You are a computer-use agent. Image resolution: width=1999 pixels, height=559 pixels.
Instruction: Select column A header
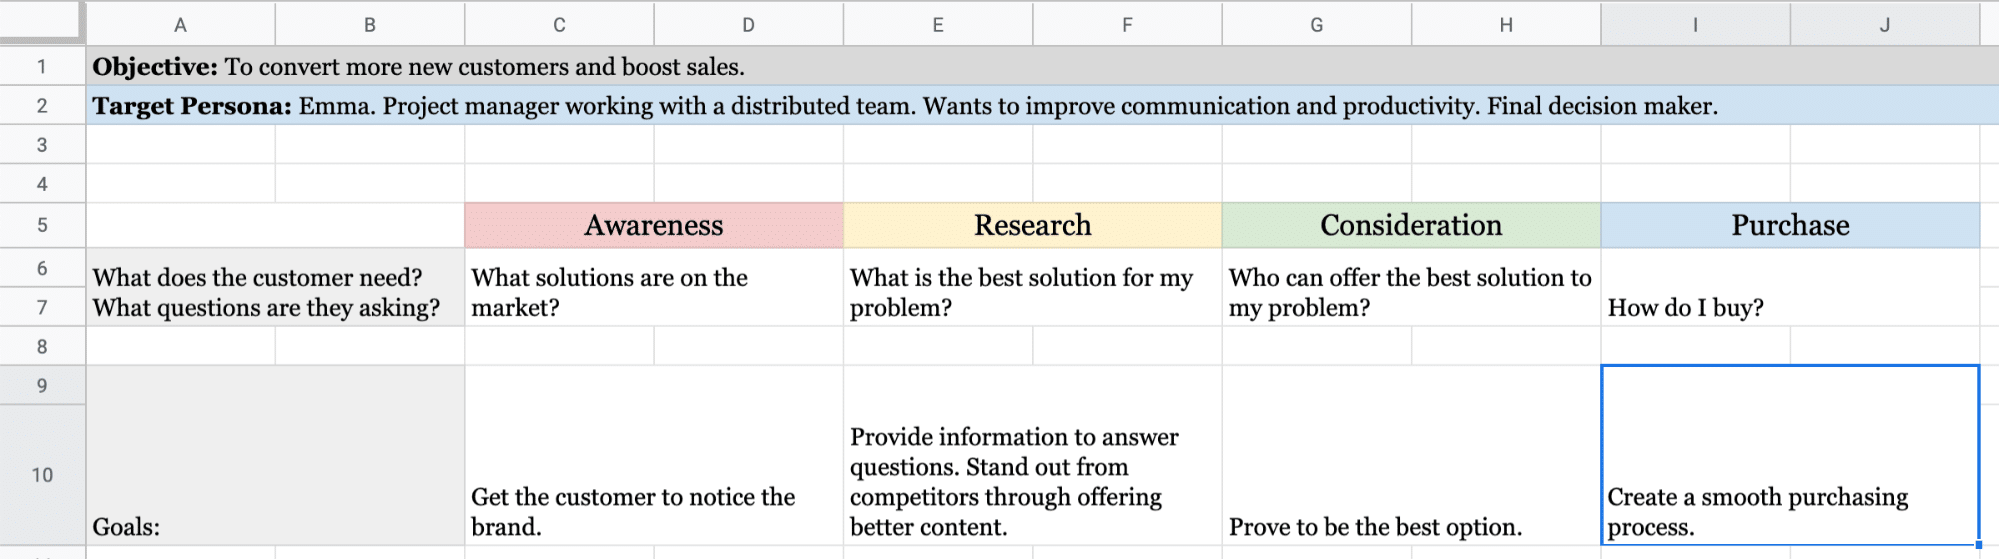tap(180, 25)
